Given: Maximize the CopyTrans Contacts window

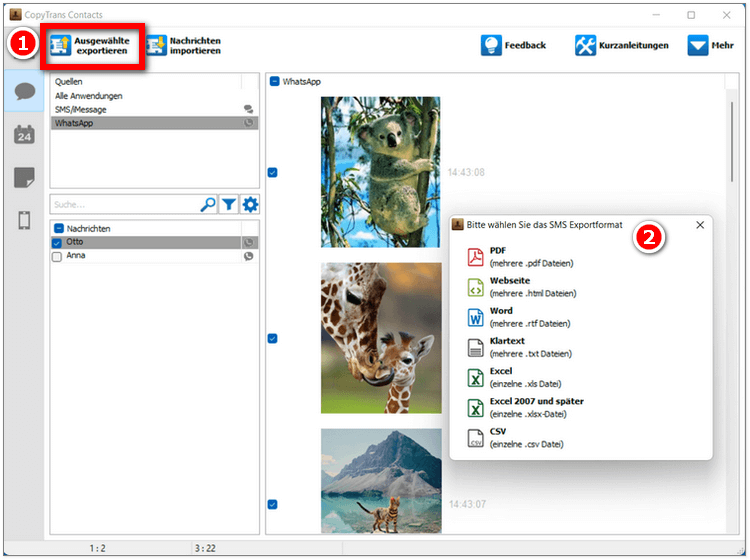Looking at the screenshot, I should pos(691,15).
